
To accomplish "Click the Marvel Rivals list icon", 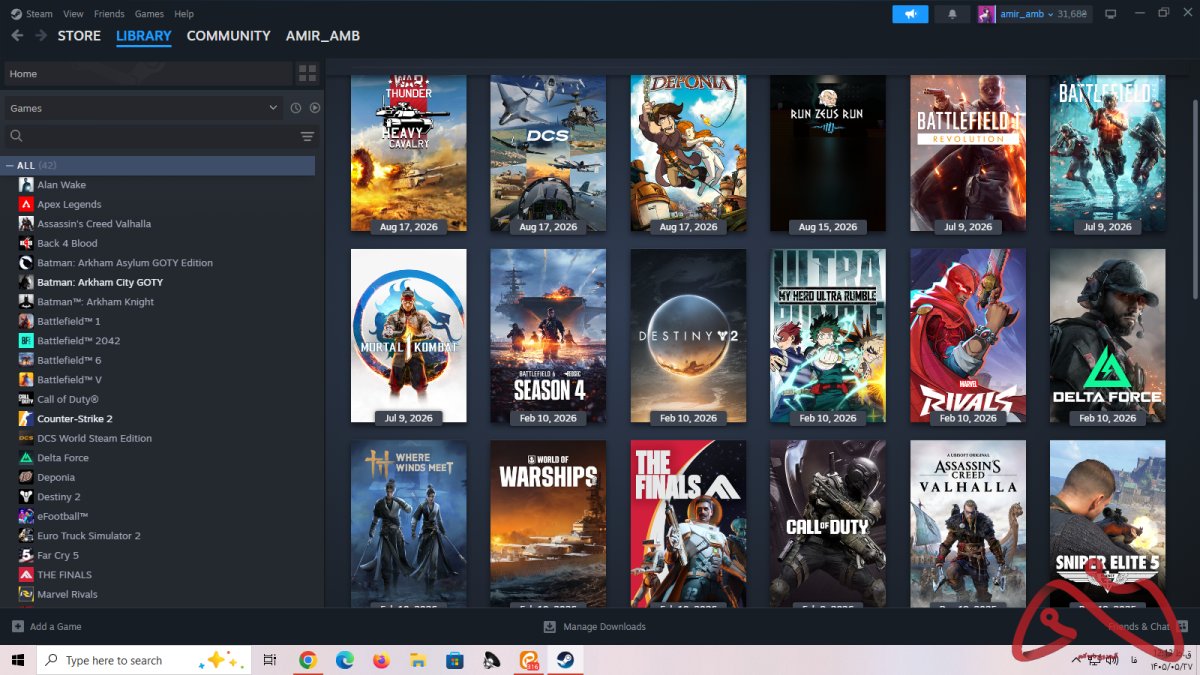I will pos(26,594).
